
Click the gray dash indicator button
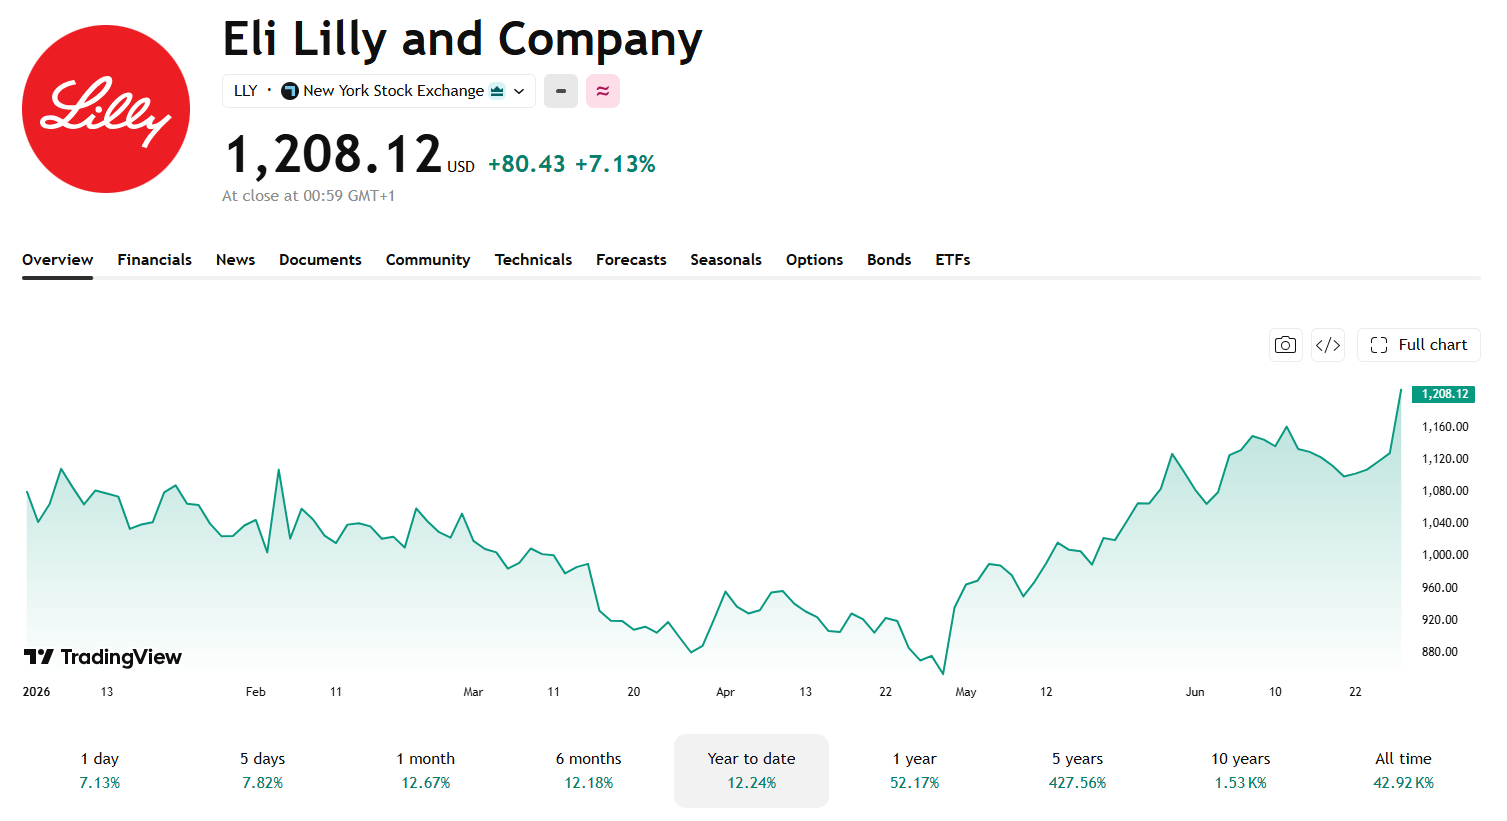tap(561, 91)
